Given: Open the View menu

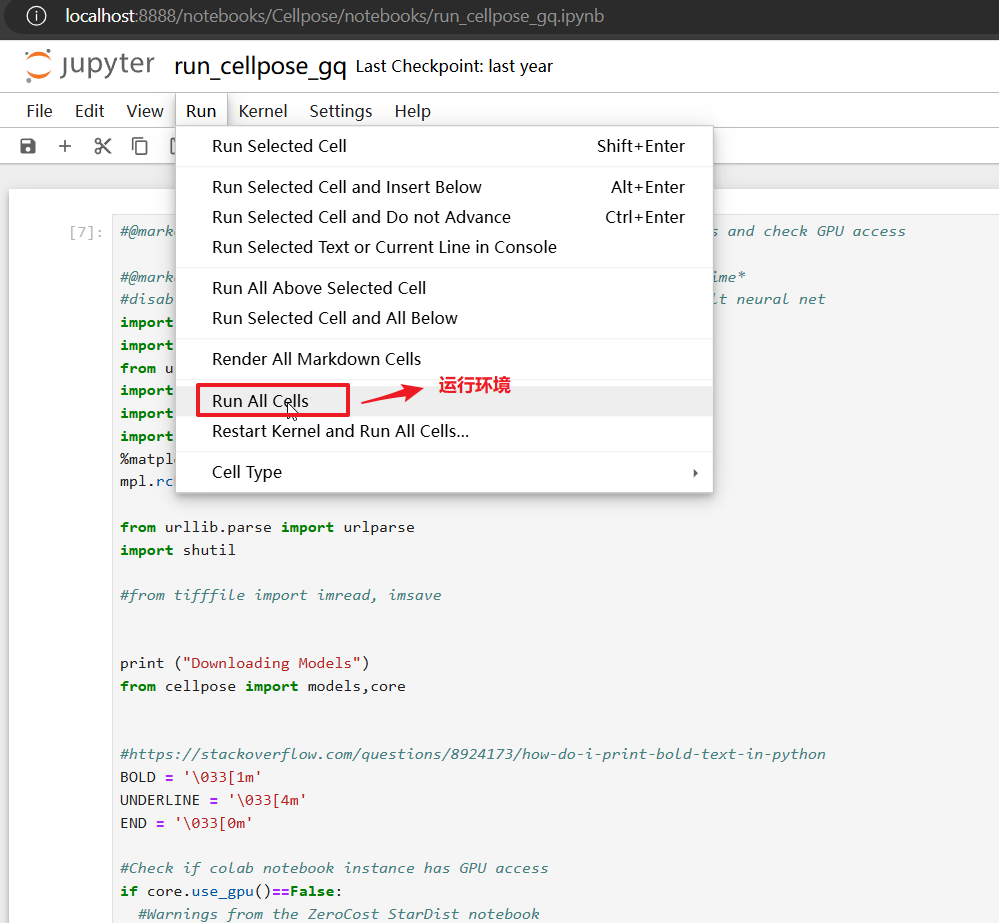Looking at the screenshot, I should (x=145, y=111).
